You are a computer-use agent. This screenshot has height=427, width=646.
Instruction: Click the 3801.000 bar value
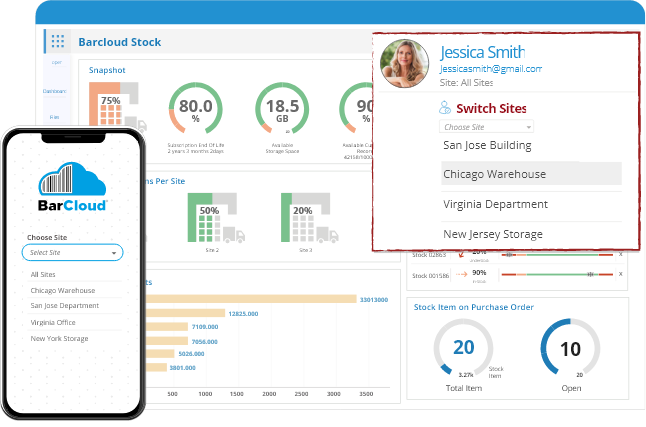183,368
